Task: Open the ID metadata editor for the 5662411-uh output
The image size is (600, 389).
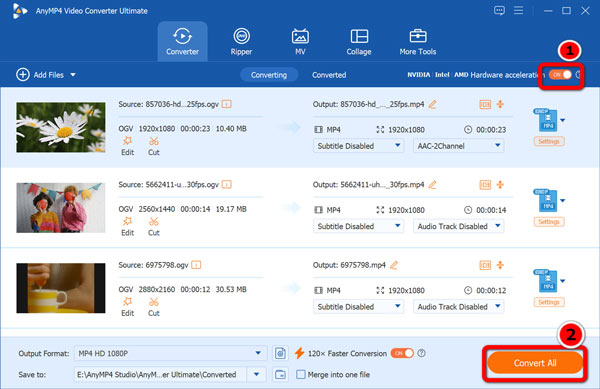Action: (x=485, y=184)
